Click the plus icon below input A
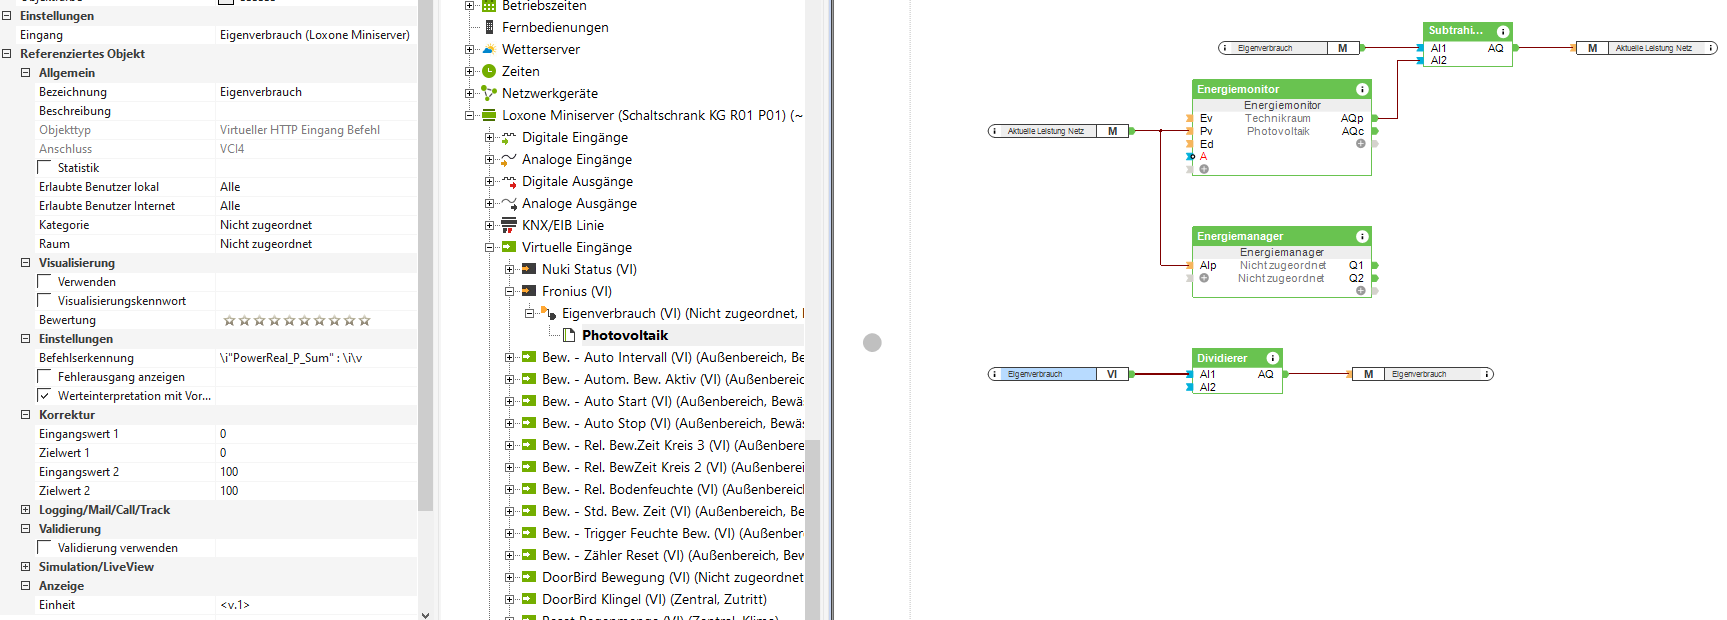Screen dimensions: 1727x620 (1204, 169)
